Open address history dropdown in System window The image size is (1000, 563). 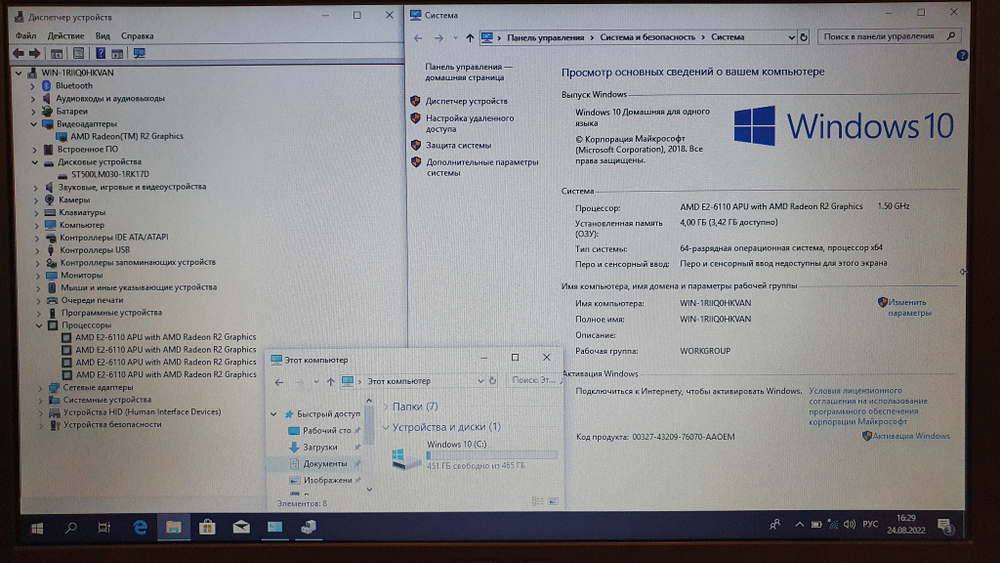(x=791, y=37)
